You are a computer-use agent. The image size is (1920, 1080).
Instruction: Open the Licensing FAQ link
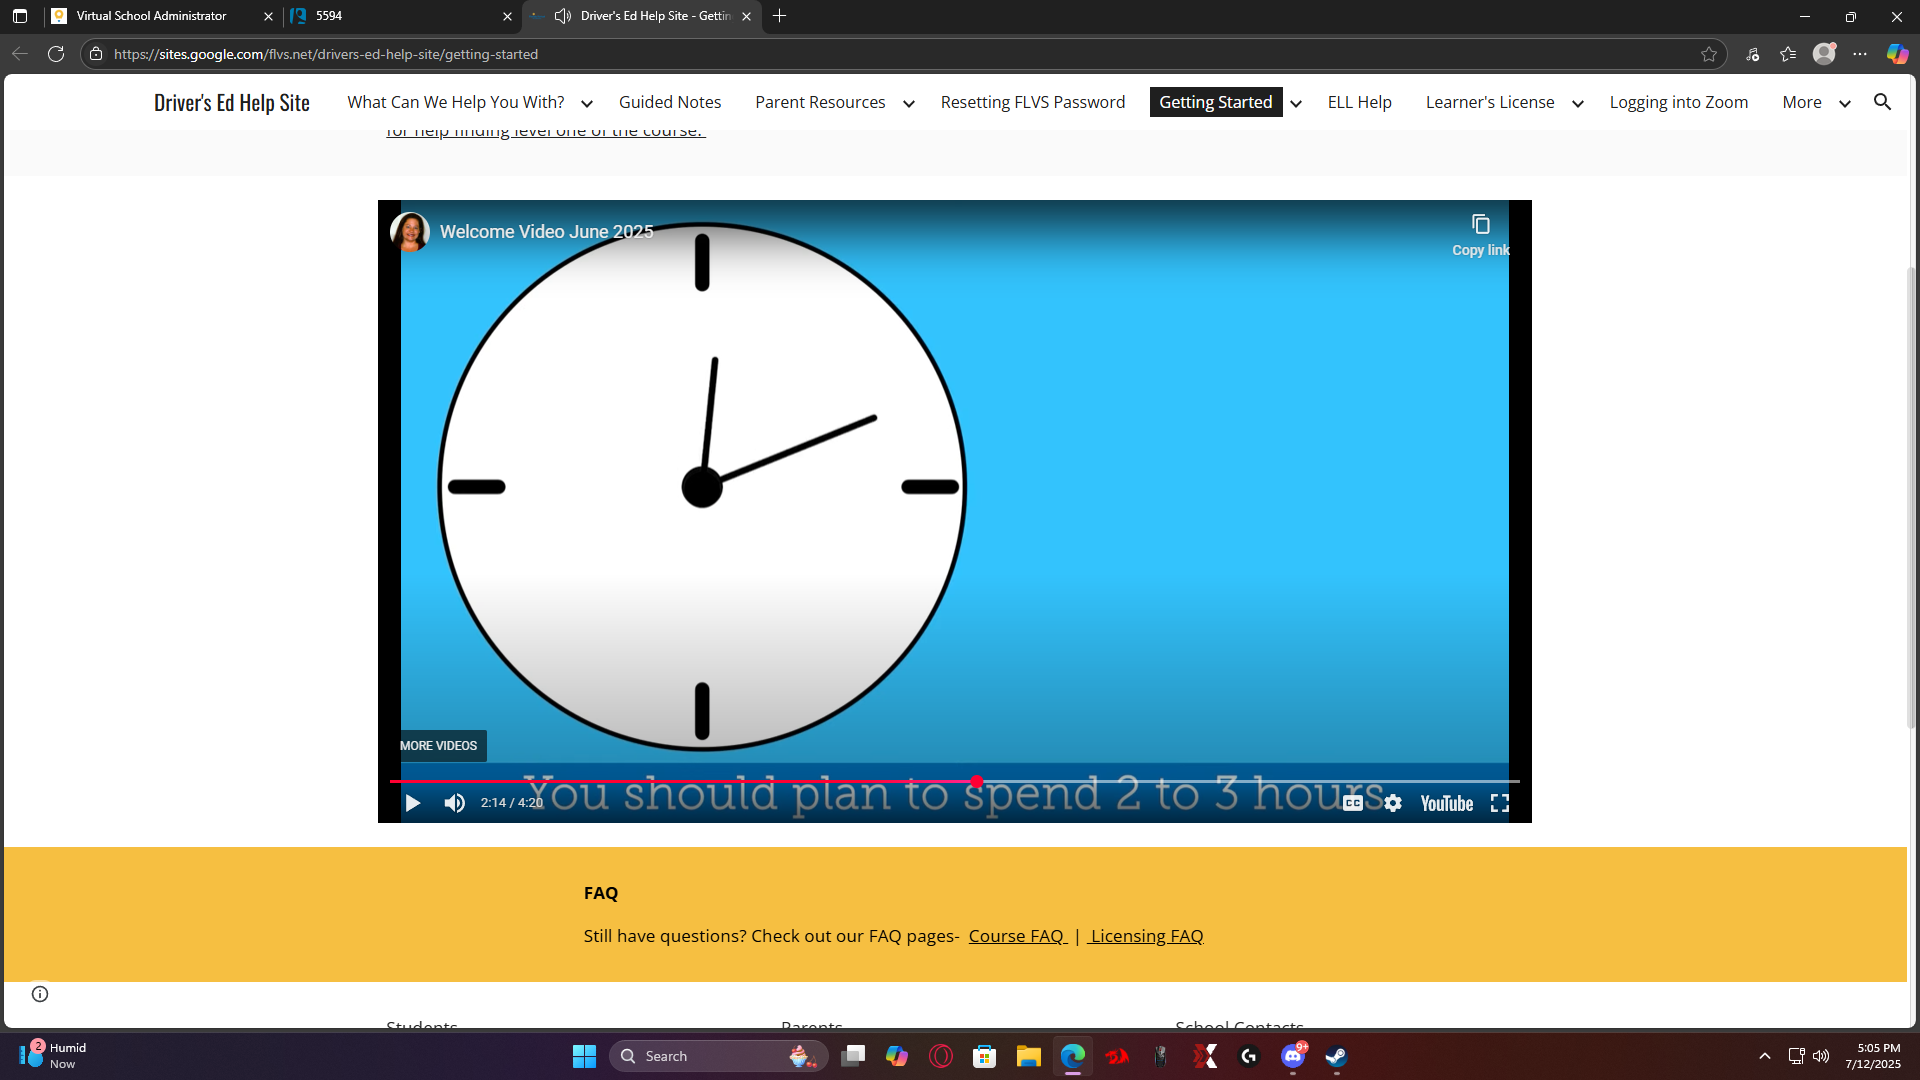coord(1146,936)
